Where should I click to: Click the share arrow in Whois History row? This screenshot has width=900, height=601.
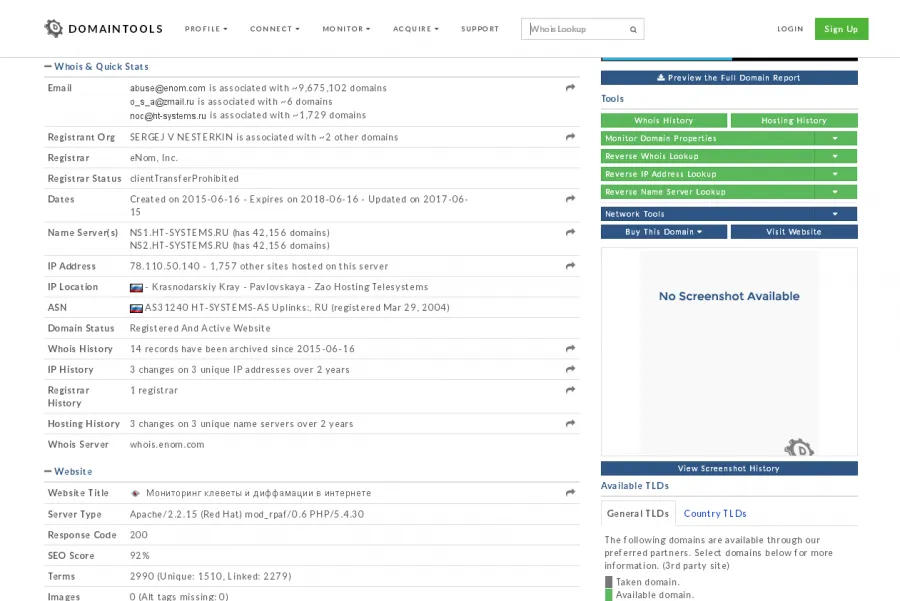(570, 348)
